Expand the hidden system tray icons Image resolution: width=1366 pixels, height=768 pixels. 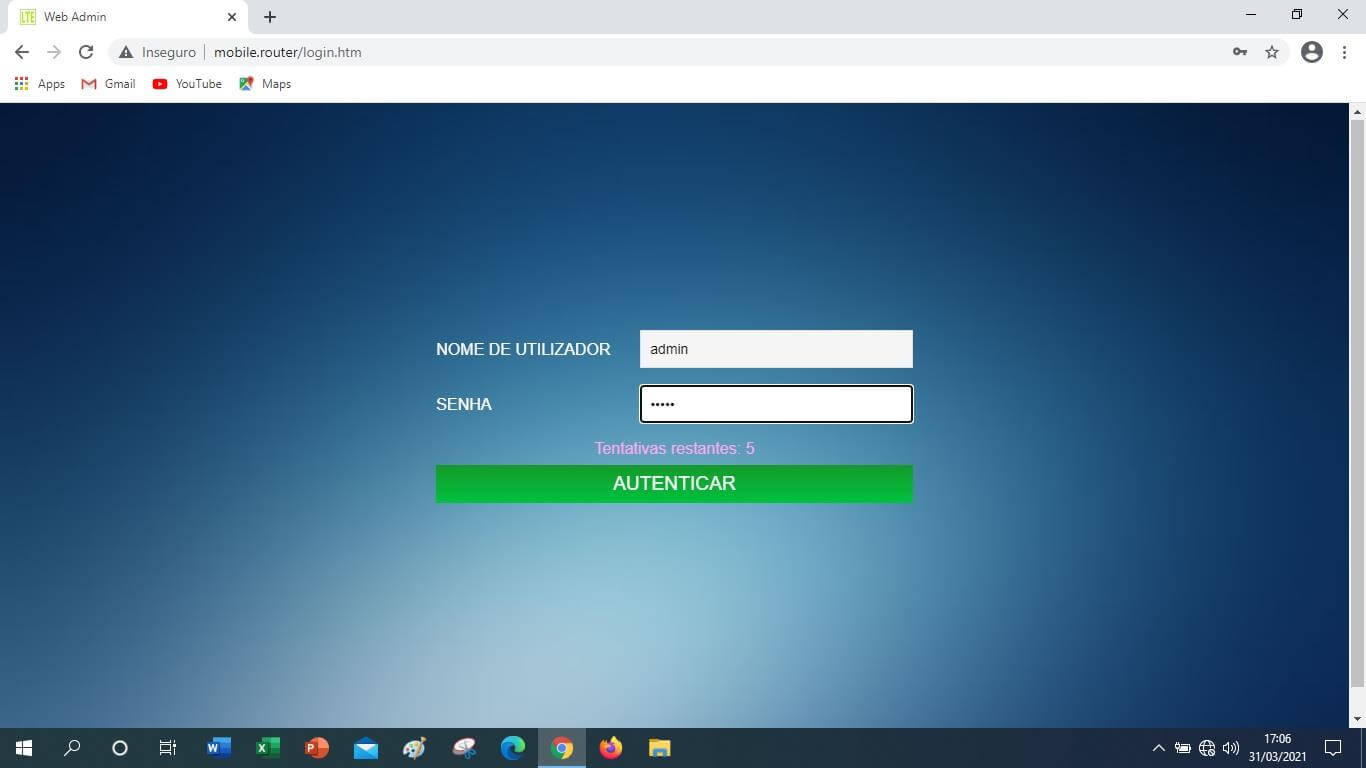[1158, 748]
